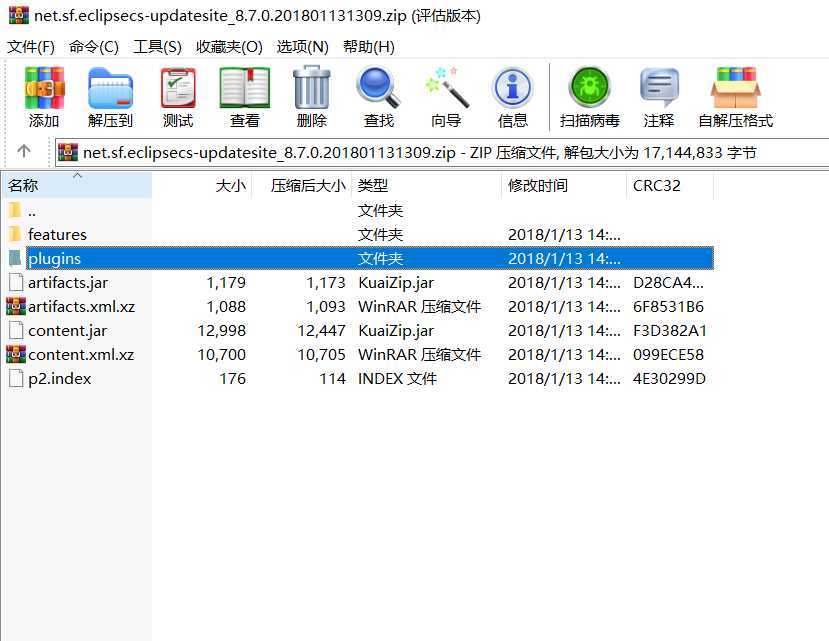Sort by 压缩后大小 column header
The height and width of the screenshot is (641, 829).
(x=302, y=186)
